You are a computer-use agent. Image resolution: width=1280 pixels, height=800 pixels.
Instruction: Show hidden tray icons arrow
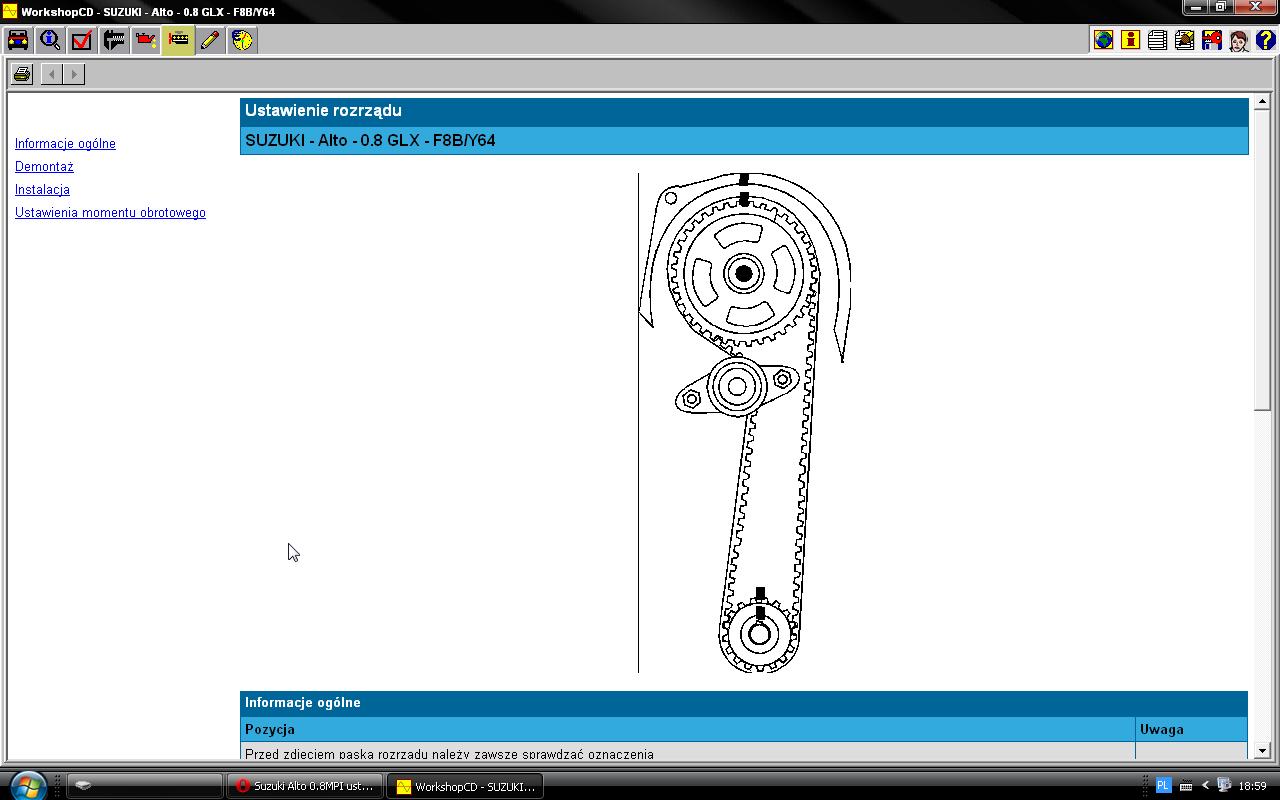pyautogui.click(x=1205, y=786)
